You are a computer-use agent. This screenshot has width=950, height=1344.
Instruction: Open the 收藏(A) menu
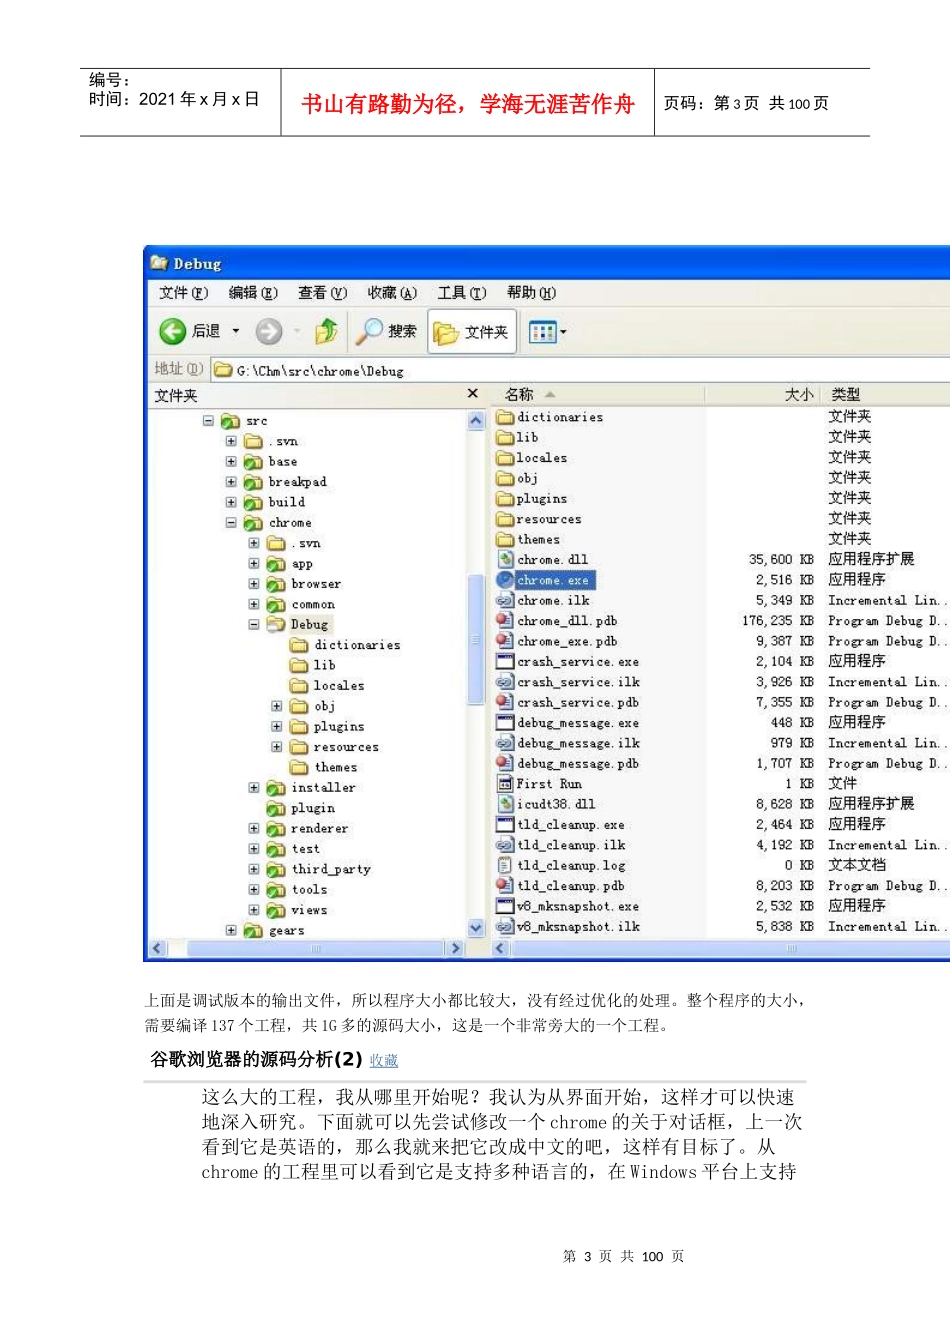coord(392,293)
